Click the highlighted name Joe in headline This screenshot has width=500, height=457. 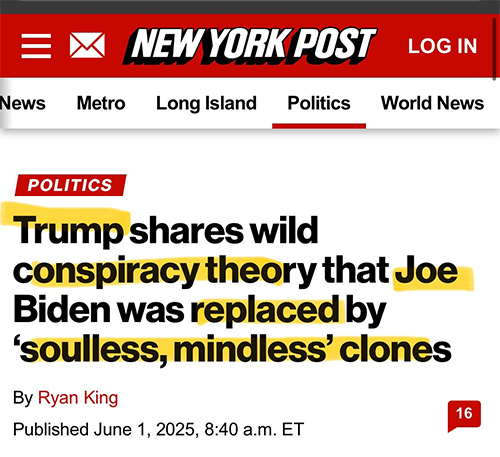click(x=426, y=271)
